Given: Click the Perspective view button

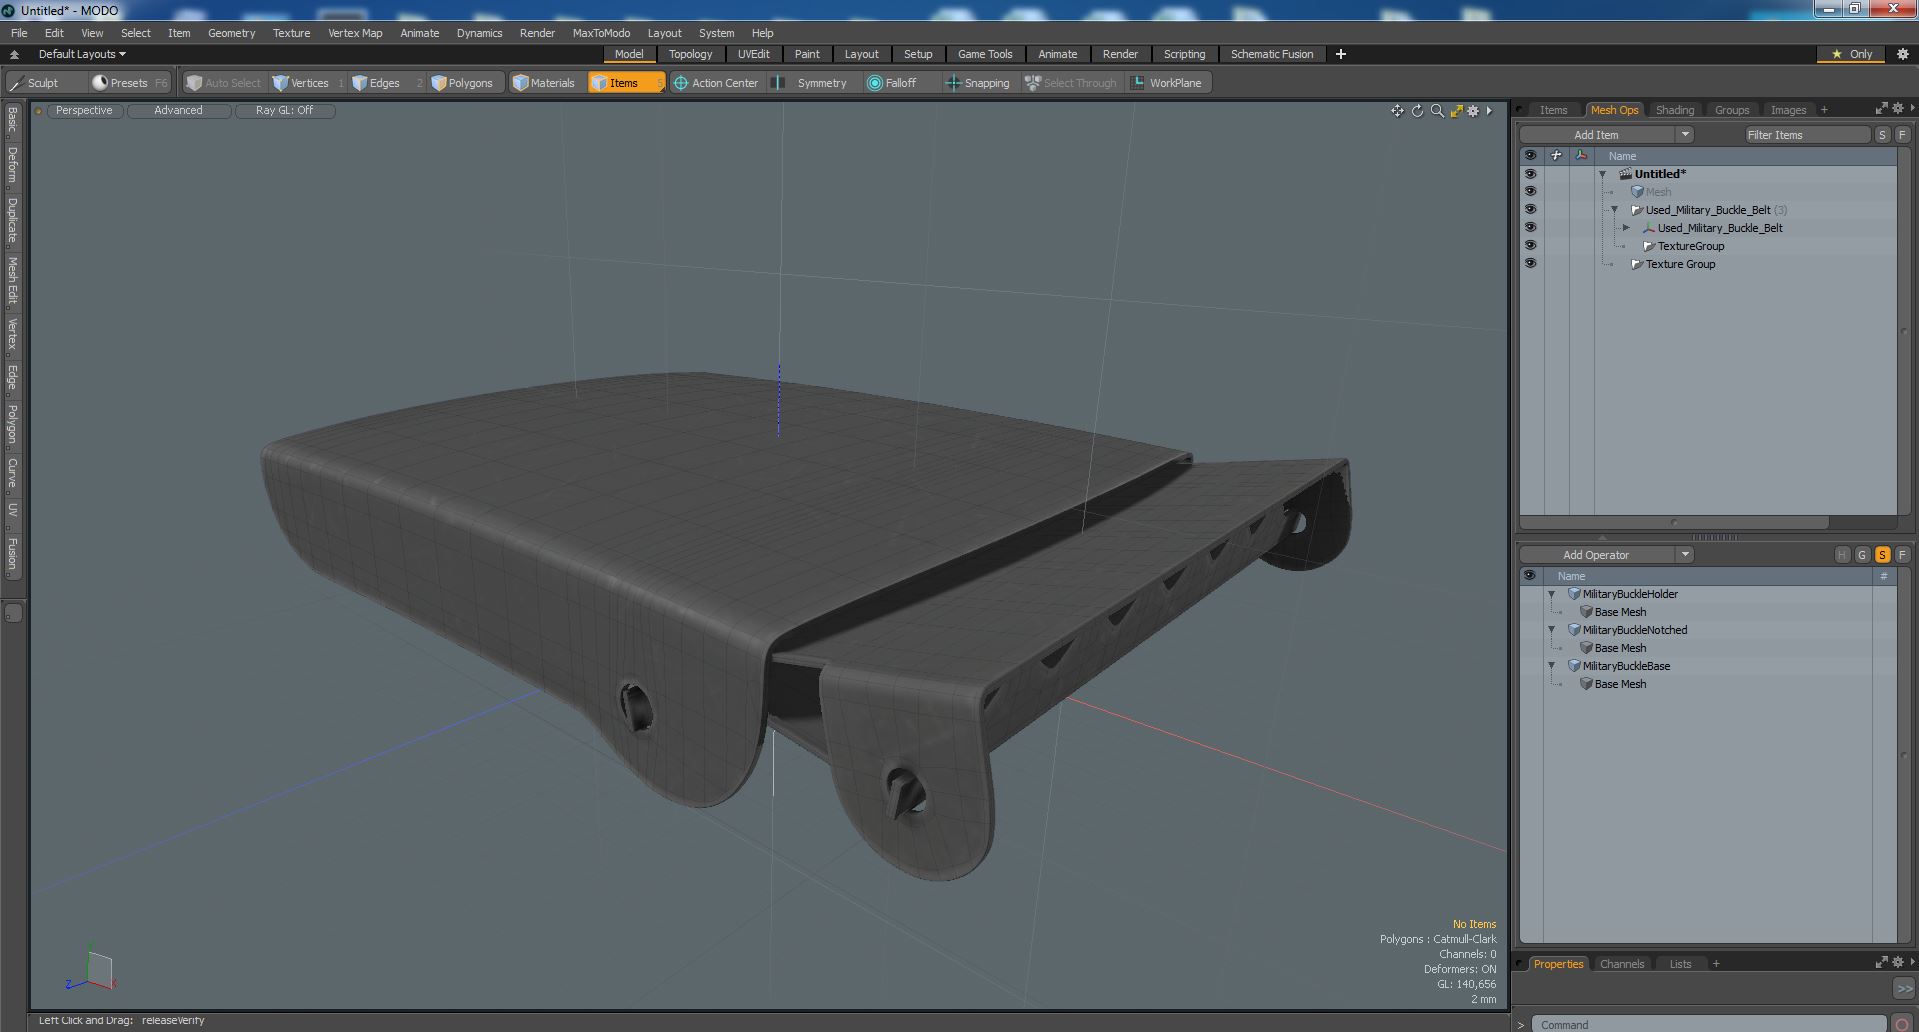Looking at the screenshot, I should click(x=84, y=111).
